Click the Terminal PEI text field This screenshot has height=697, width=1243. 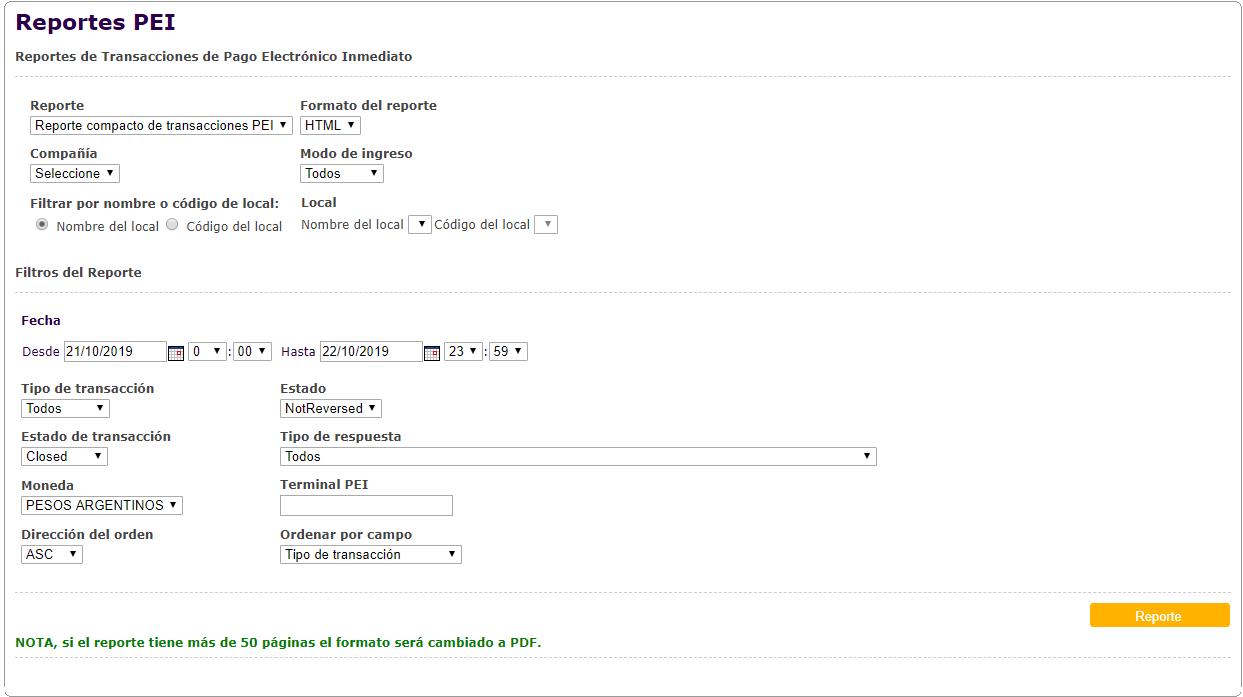point(366,506)
